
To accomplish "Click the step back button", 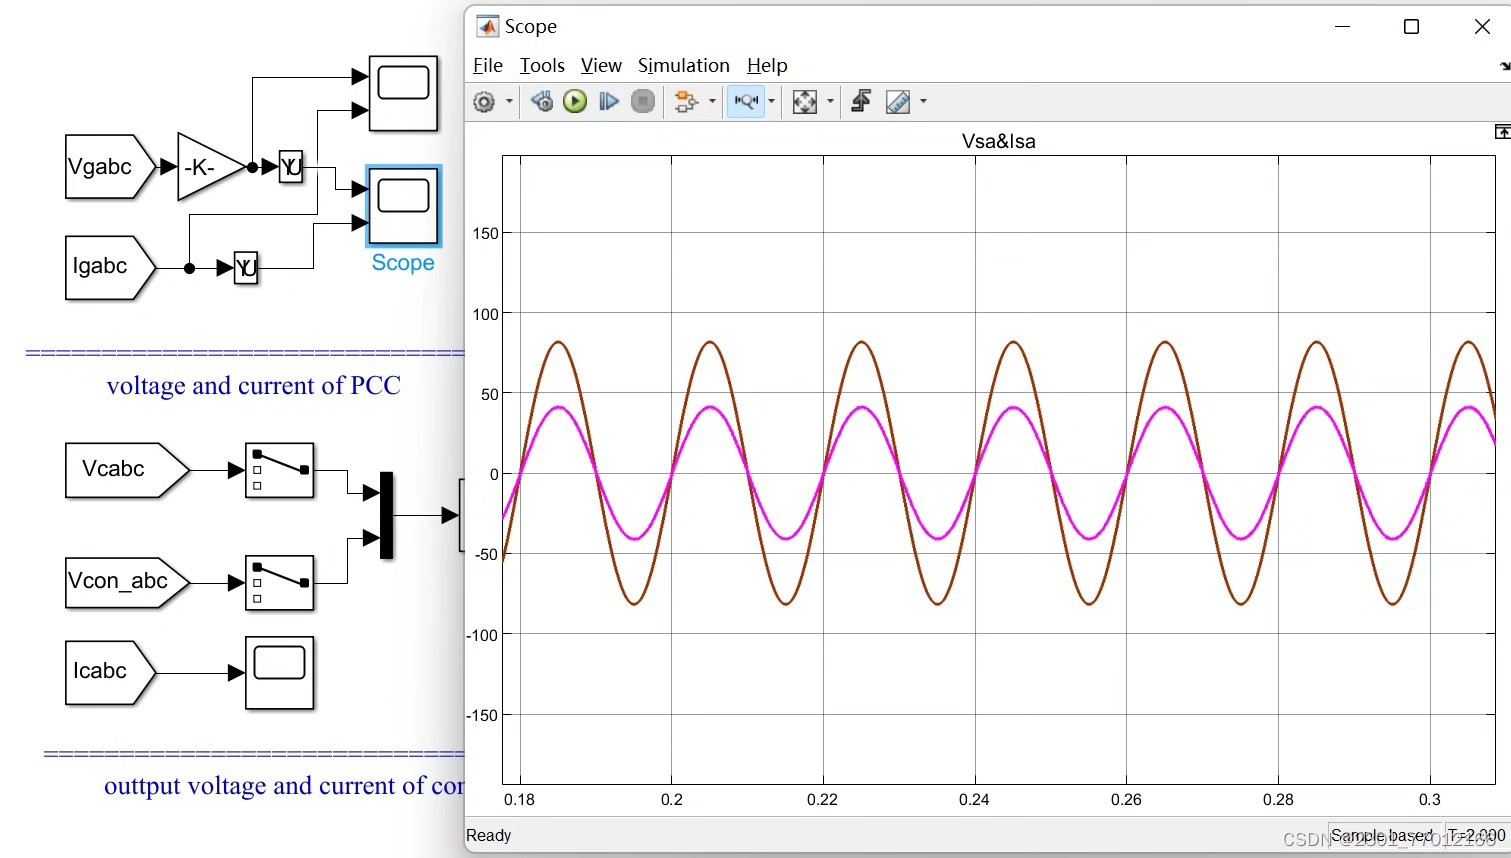I will [542, 102].
